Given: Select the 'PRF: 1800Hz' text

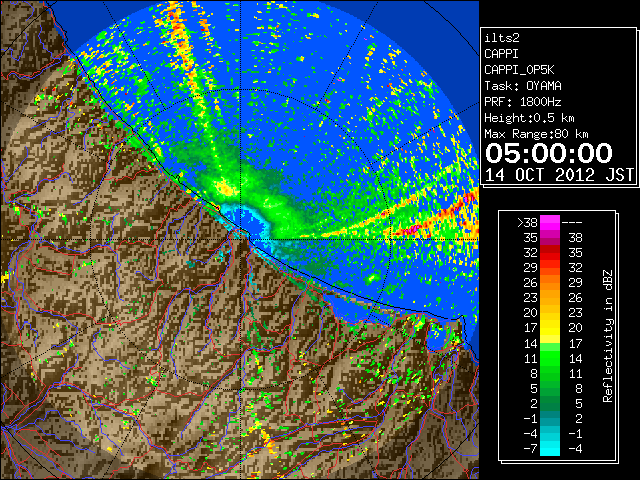Looking at the screenshot, I should [523, 102].
